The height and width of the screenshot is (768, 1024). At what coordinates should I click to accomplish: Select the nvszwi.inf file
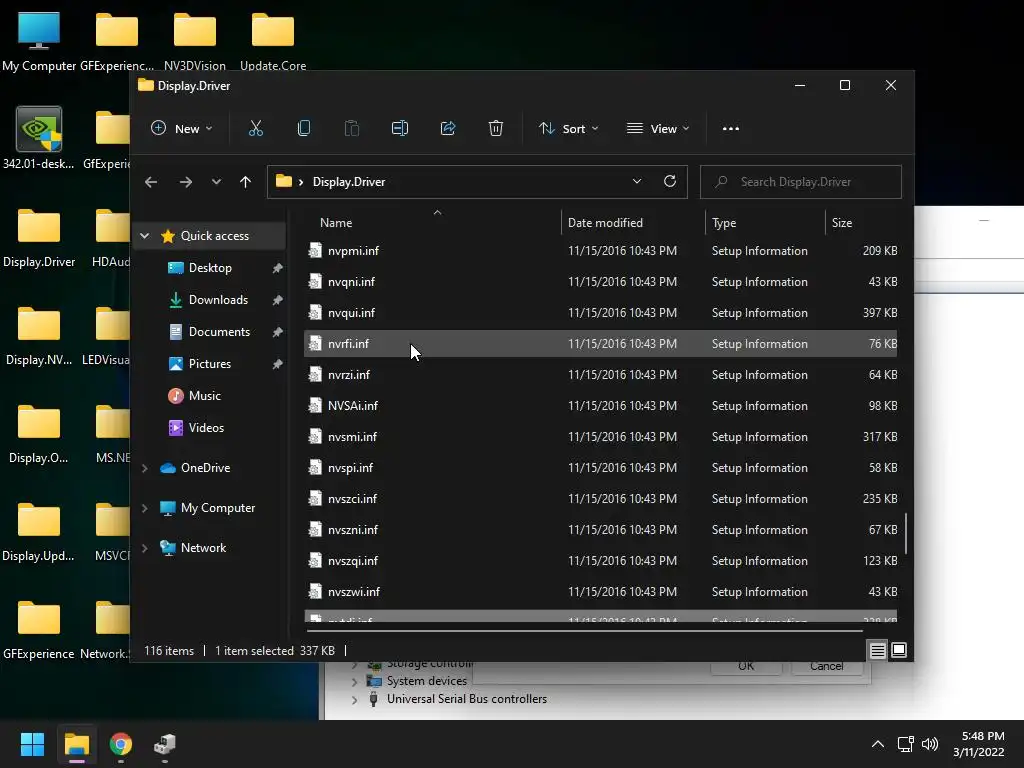point(601,592)
